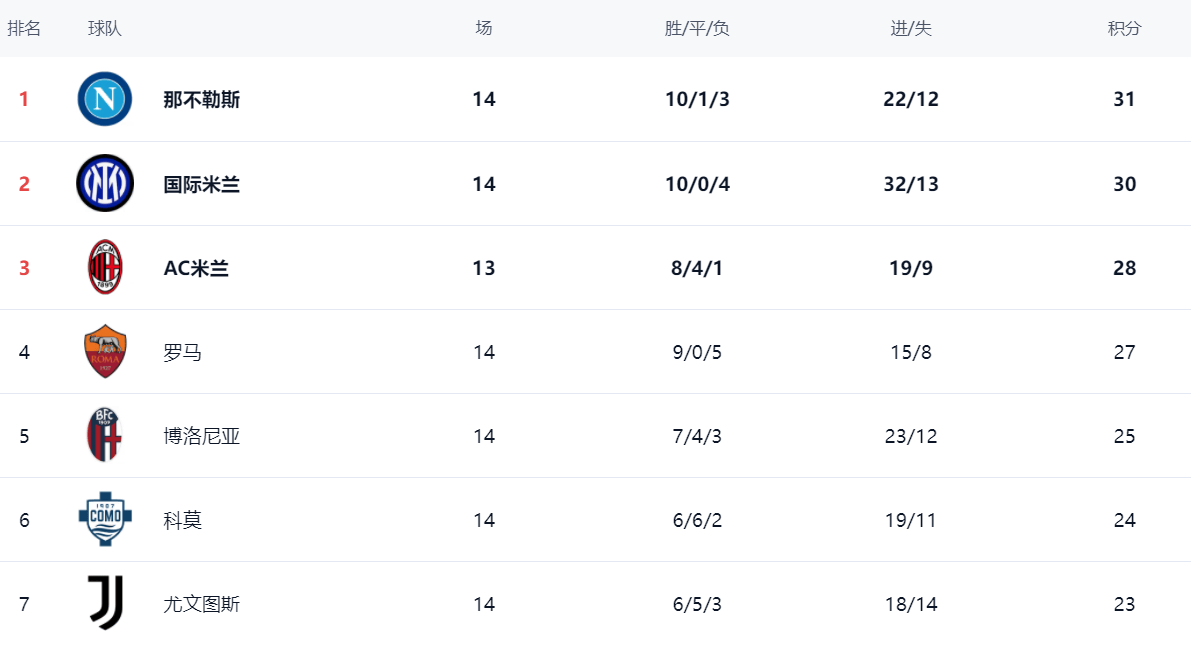Open the 罗马 team page

pyautogui.click(x=182, y=352)
